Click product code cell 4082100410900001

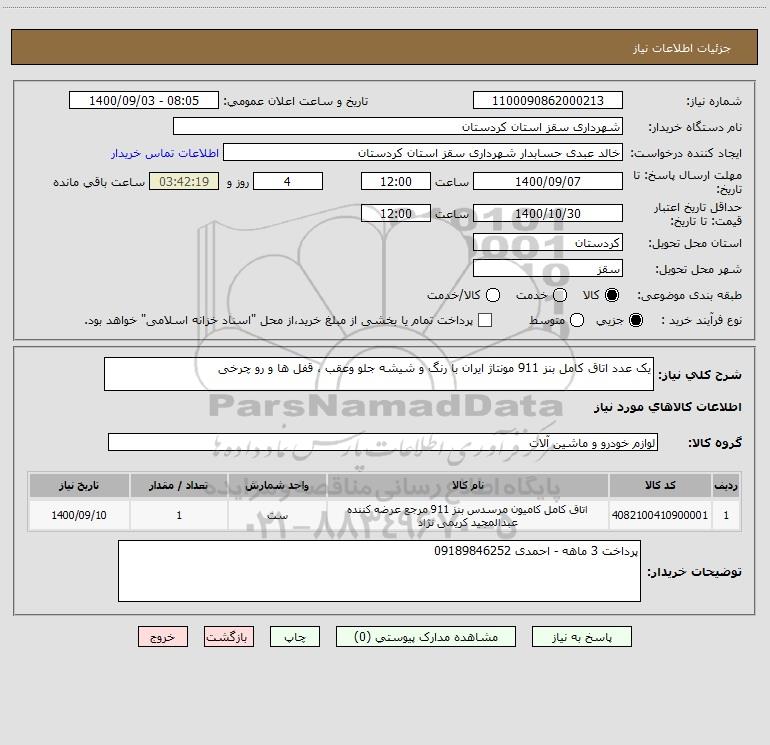660,515
